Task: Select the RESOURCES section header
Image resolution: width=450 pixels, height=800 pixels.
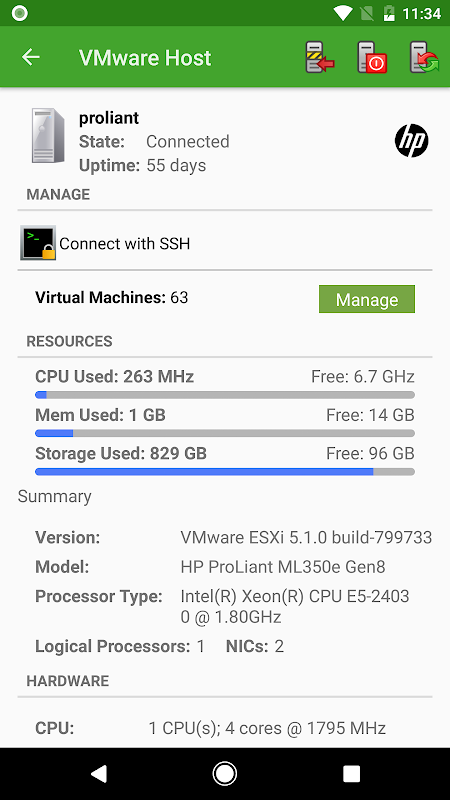Action: pyautogui.click(x=69, y=341)
